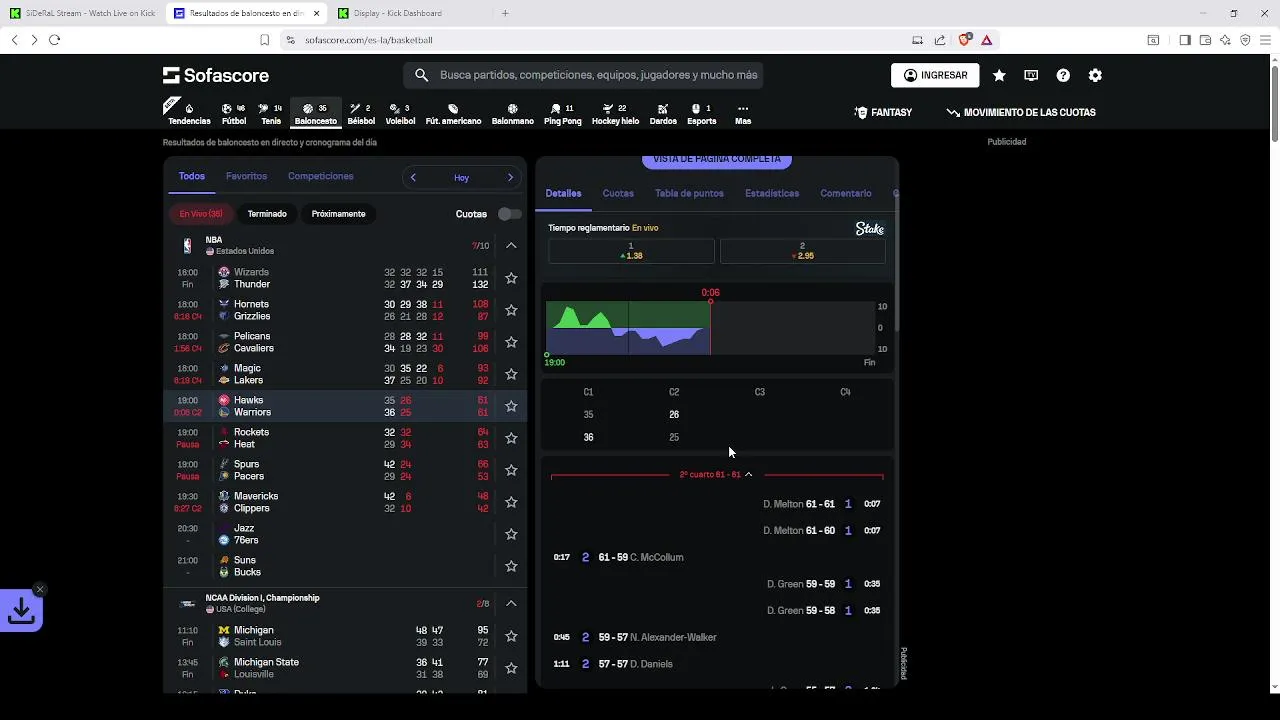
Task: Reload the page in the browser
Action: click(x=54, y=40)
